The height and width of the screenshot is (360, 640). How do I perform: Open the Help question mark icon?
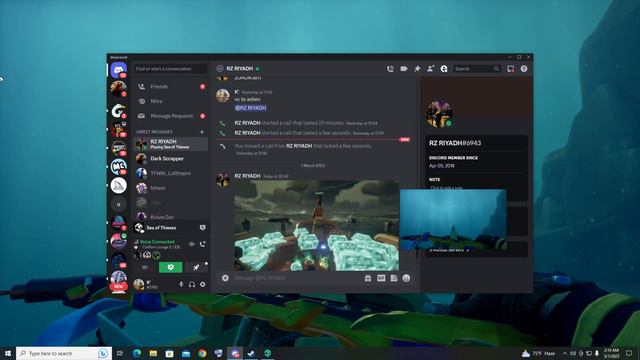[x=524, y=69]
